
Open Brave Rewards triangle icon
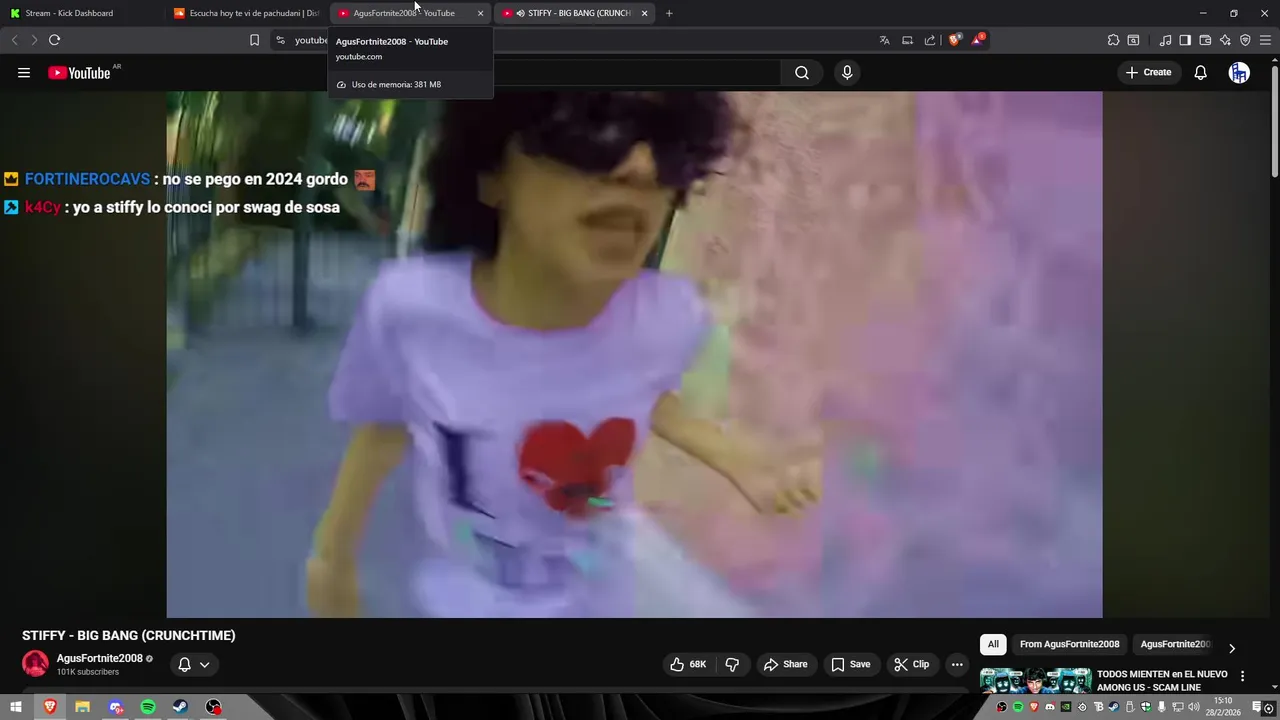pyautogui.click(x=978, y=40)
